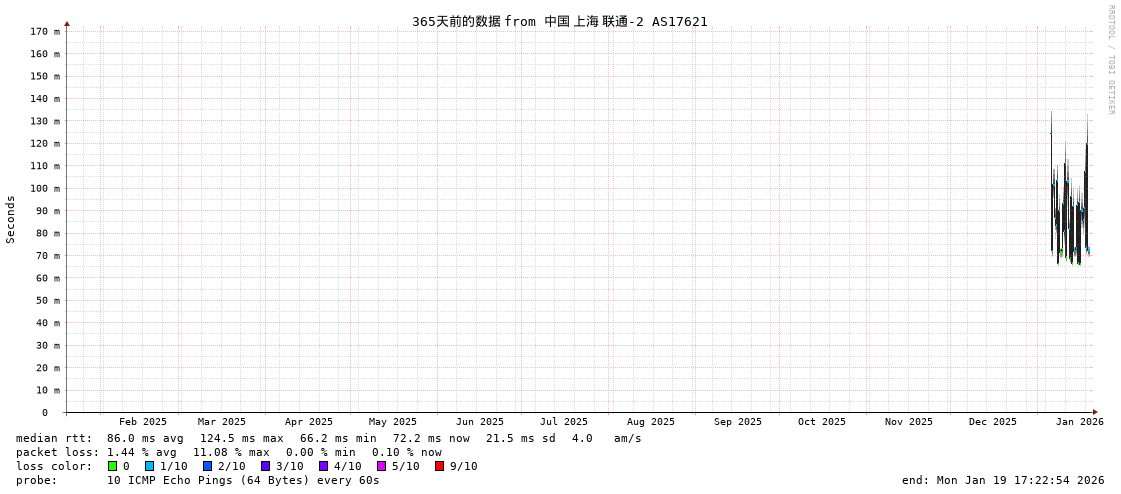
Task: Select the light blue 1/10 loss swatch
Action: coord(150,466)
